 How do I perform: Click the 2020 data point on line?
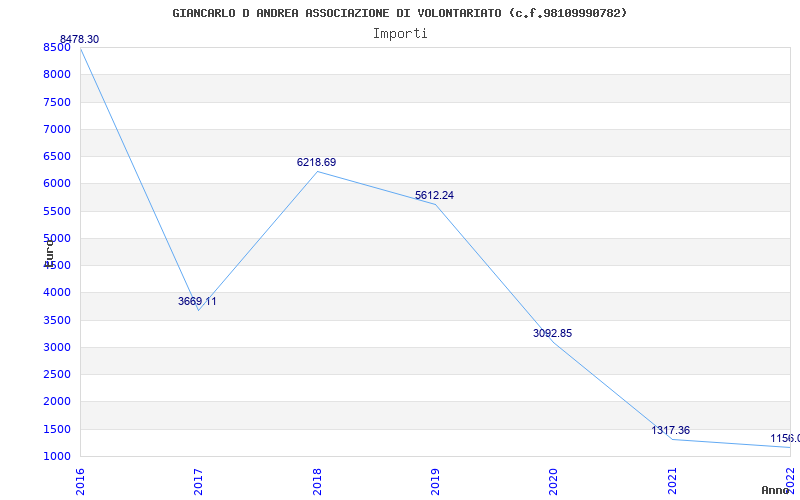click(554, 342)
